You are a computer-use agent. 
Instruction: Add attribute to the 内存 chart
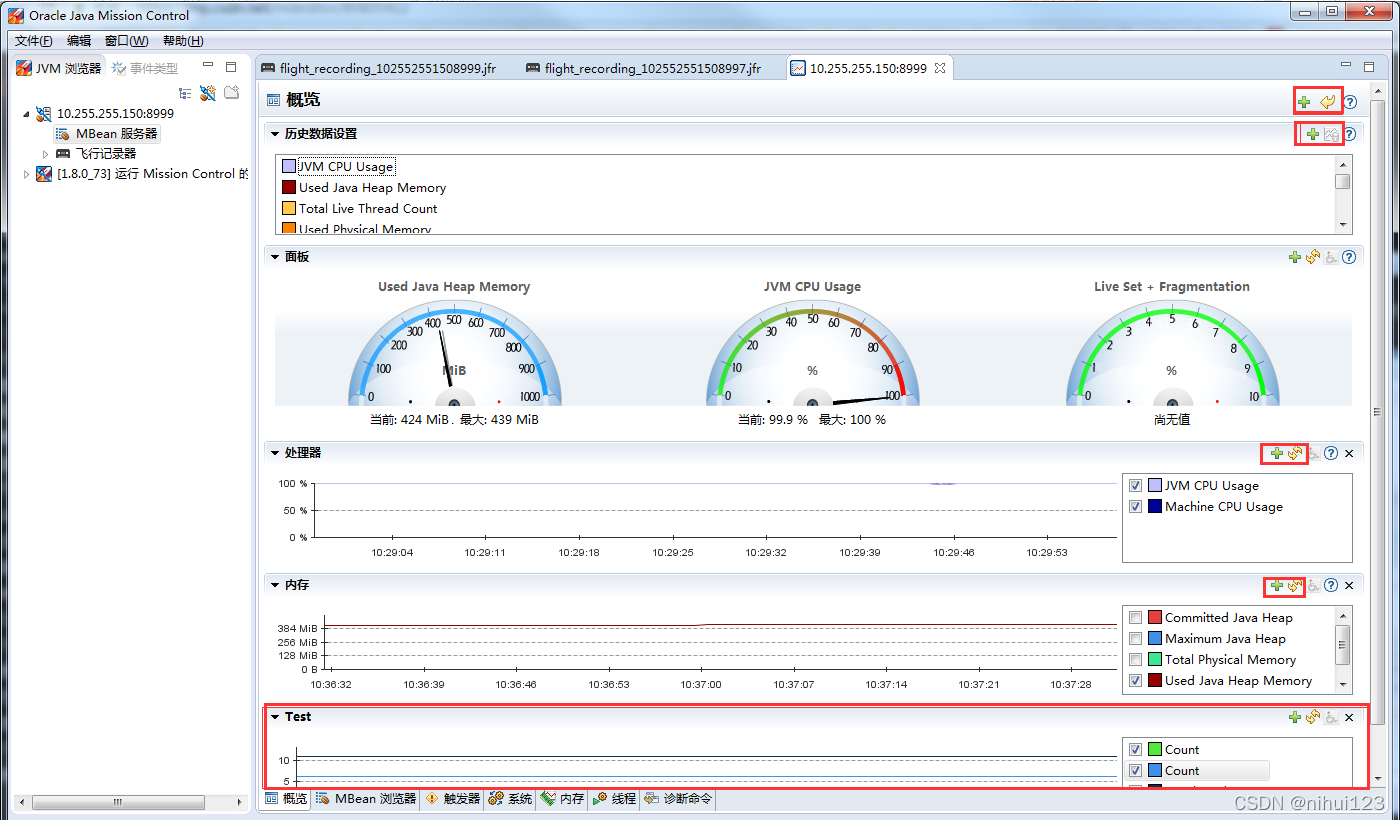1277,586
